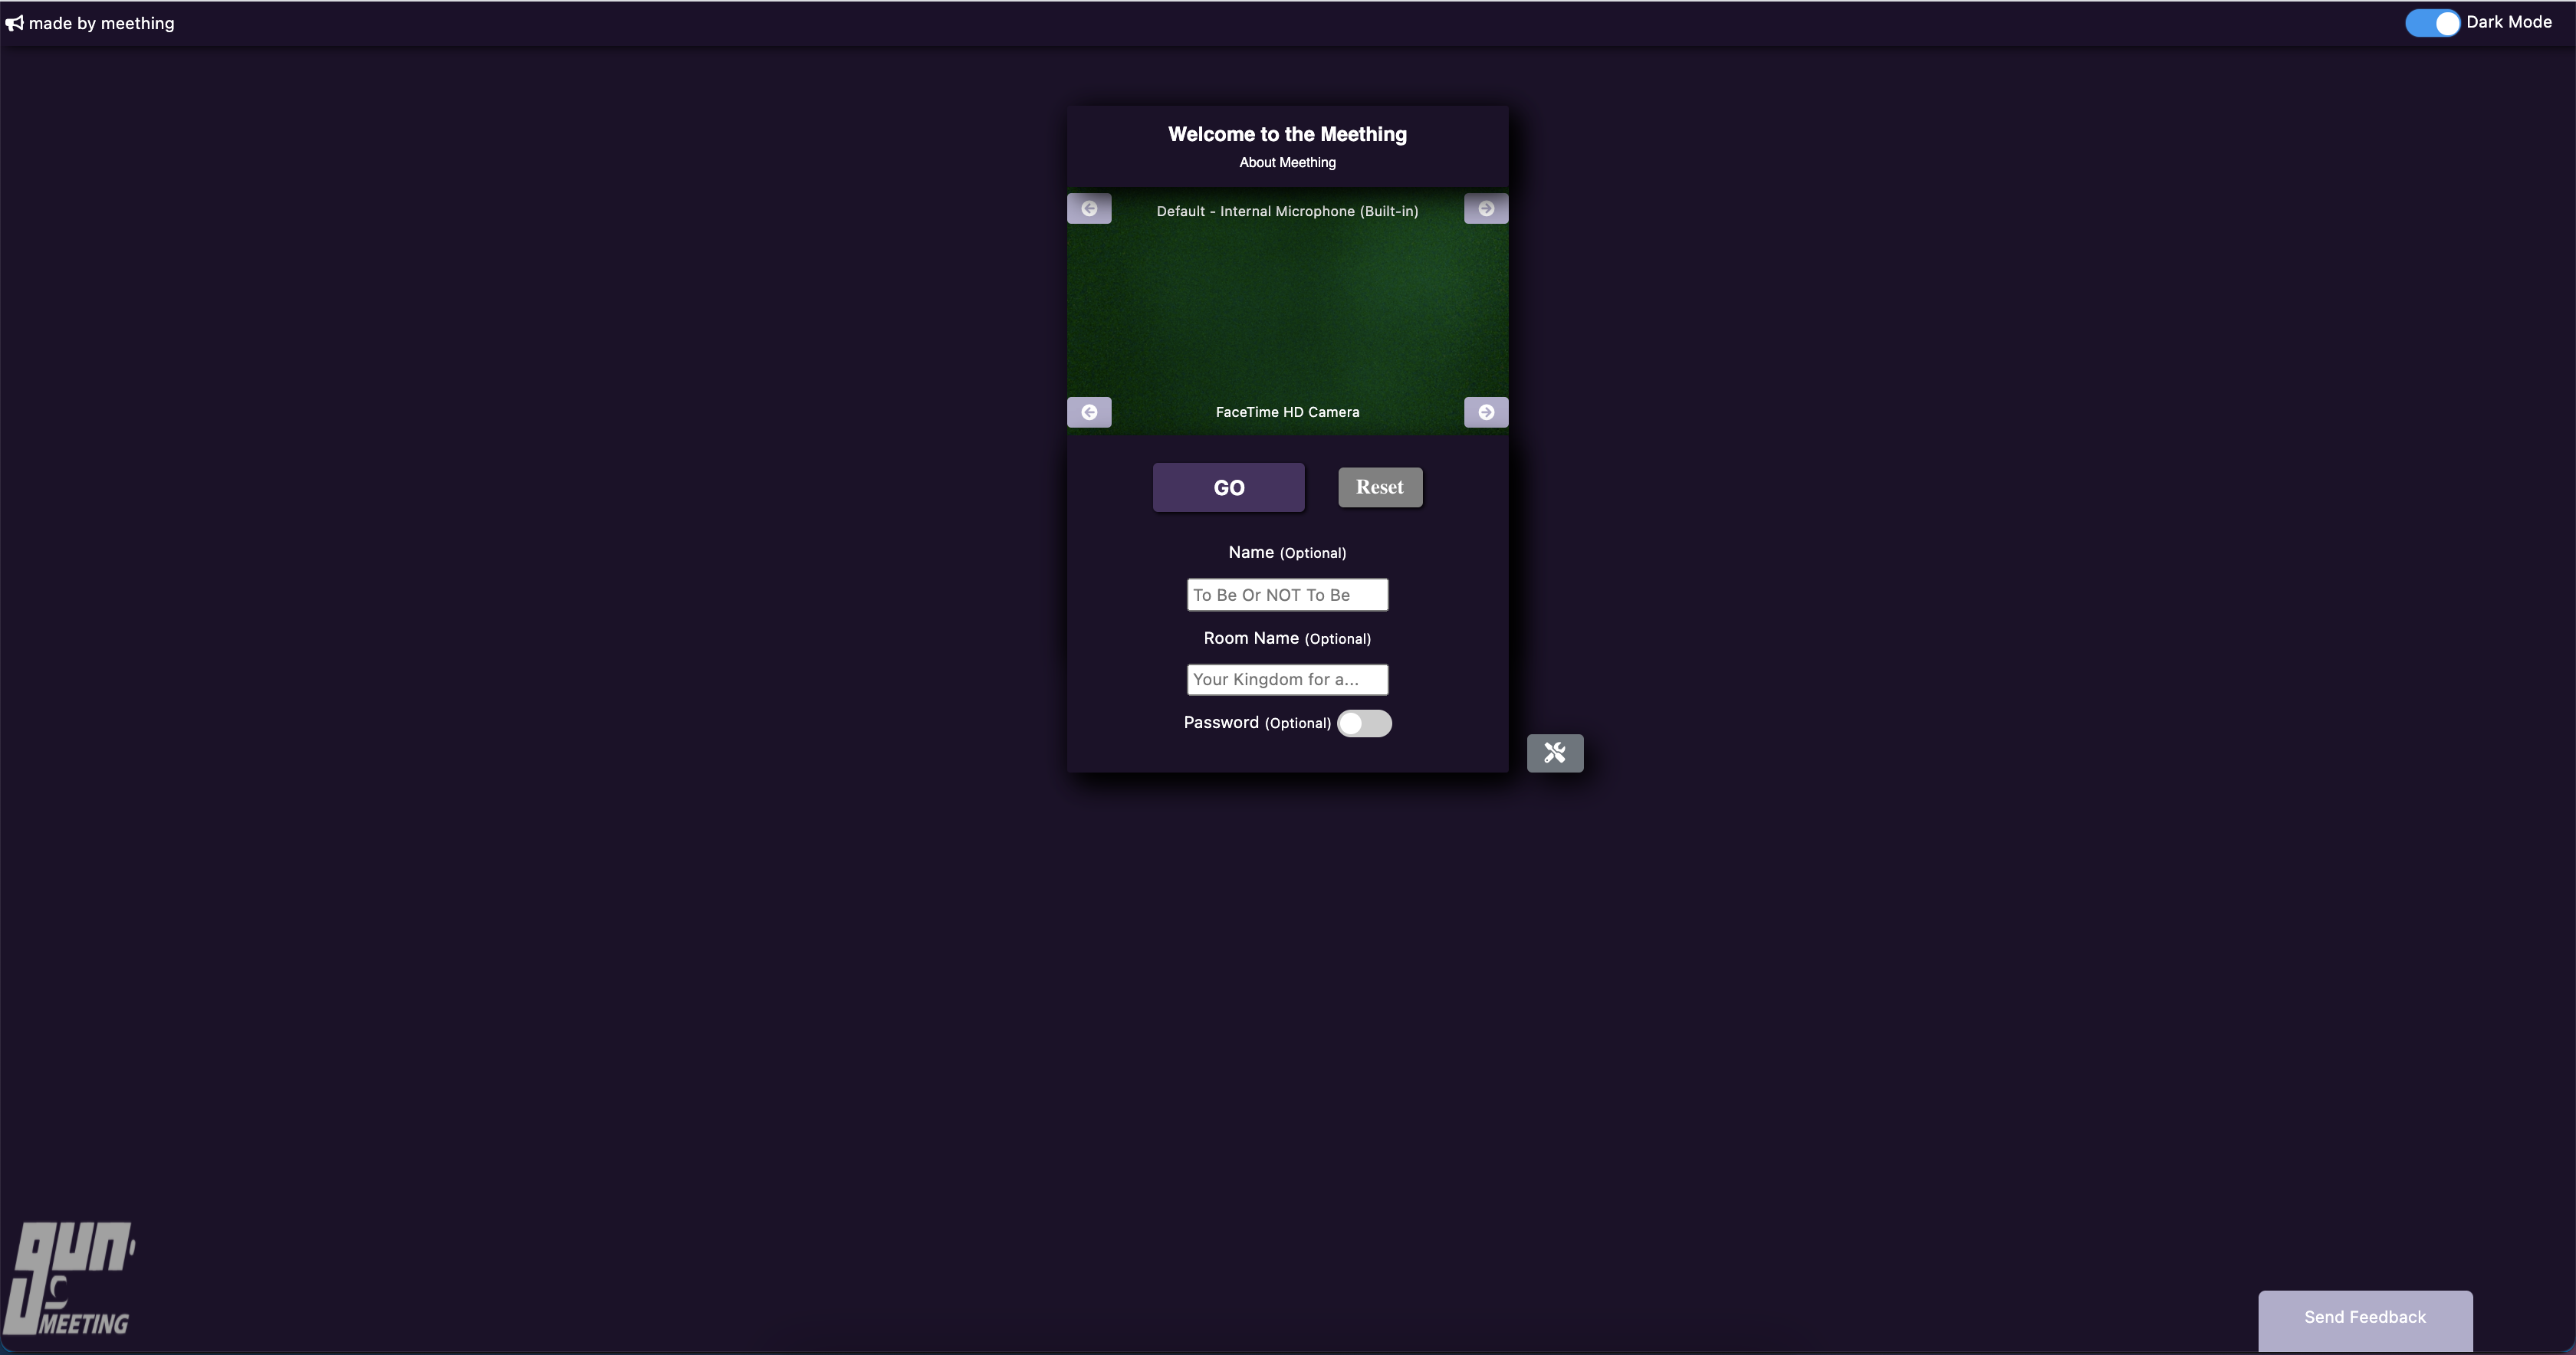Switch to previous microphone with left arrow
Image resolution: width=2576 pixels, height=1355 pixels.
[x=1089, y=208]
